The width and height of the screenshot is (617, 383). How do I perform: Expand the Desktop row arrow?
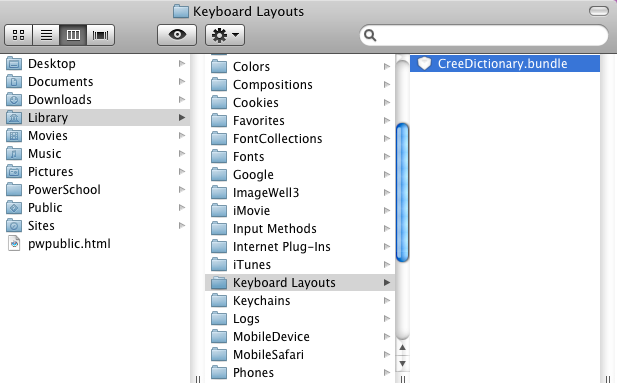tap(182, 63)
